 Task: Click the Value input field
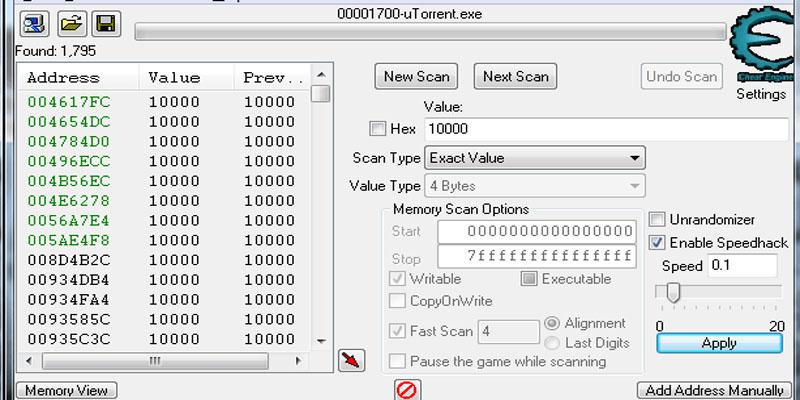pyautogui.click(x=607, y=129)
